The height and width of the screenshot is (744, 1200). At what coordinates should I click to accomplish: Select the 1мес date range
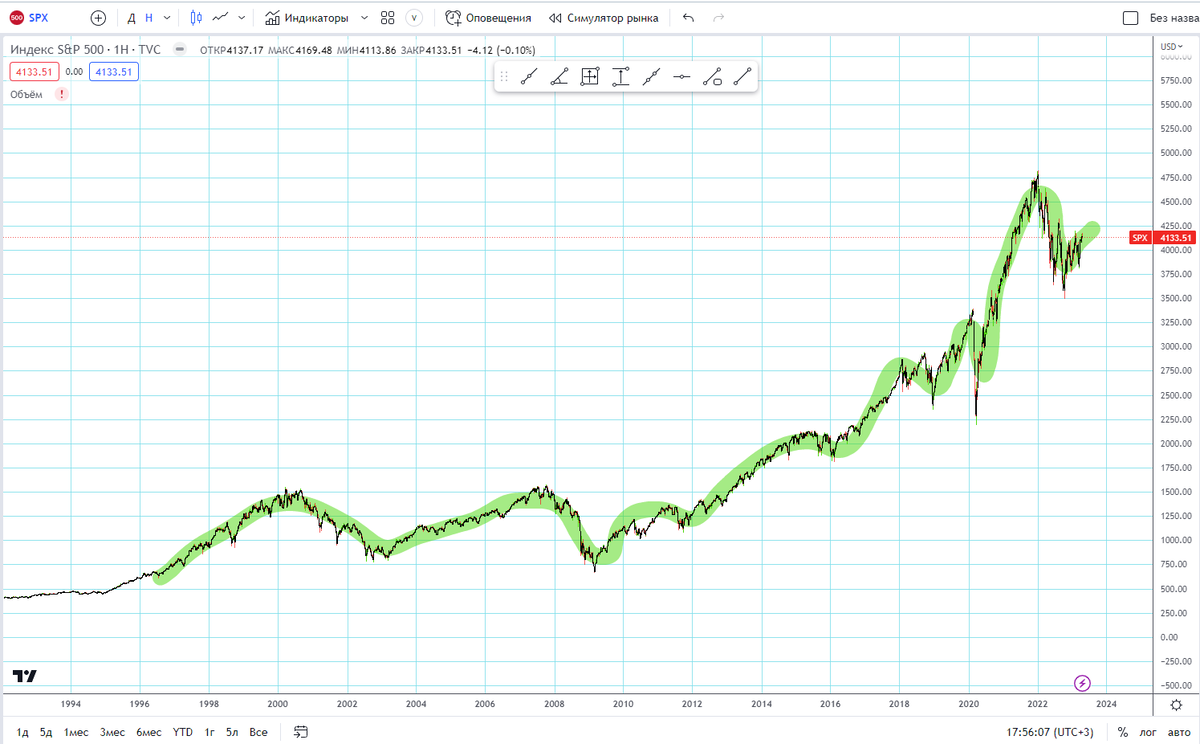tap(76, 732)
